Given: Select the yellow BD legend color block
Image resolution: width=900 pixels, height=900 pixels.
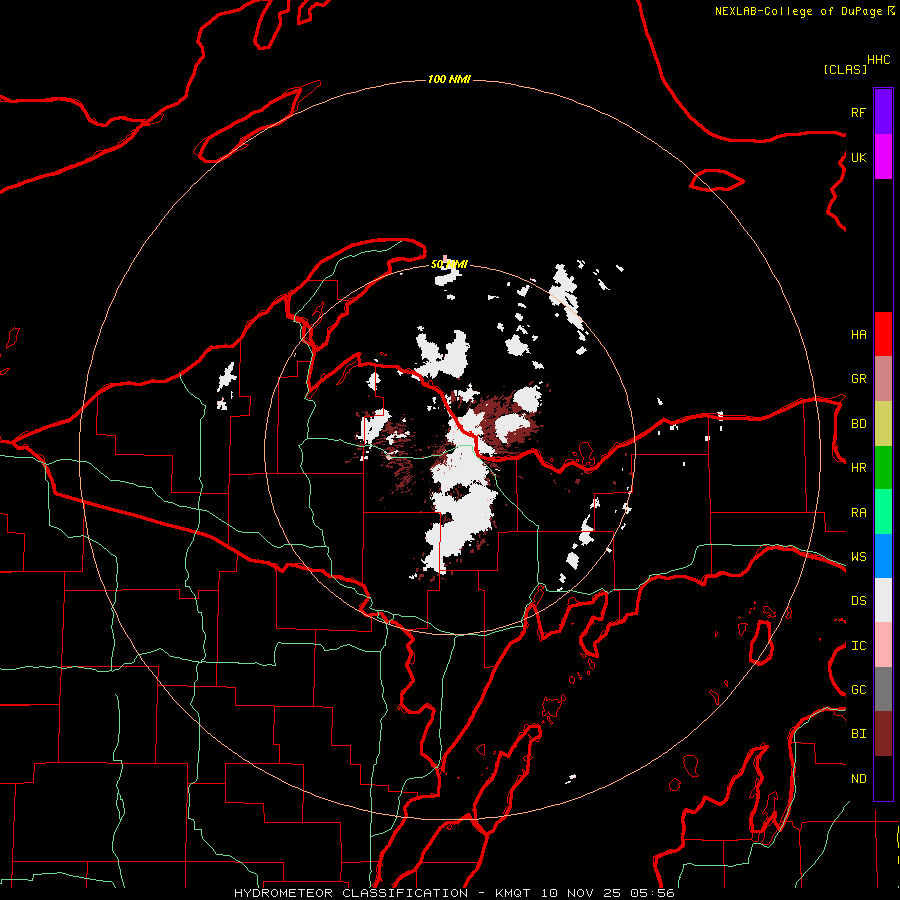Looking at the screenshot, I should pyautogui.click(x=883, y=423).
